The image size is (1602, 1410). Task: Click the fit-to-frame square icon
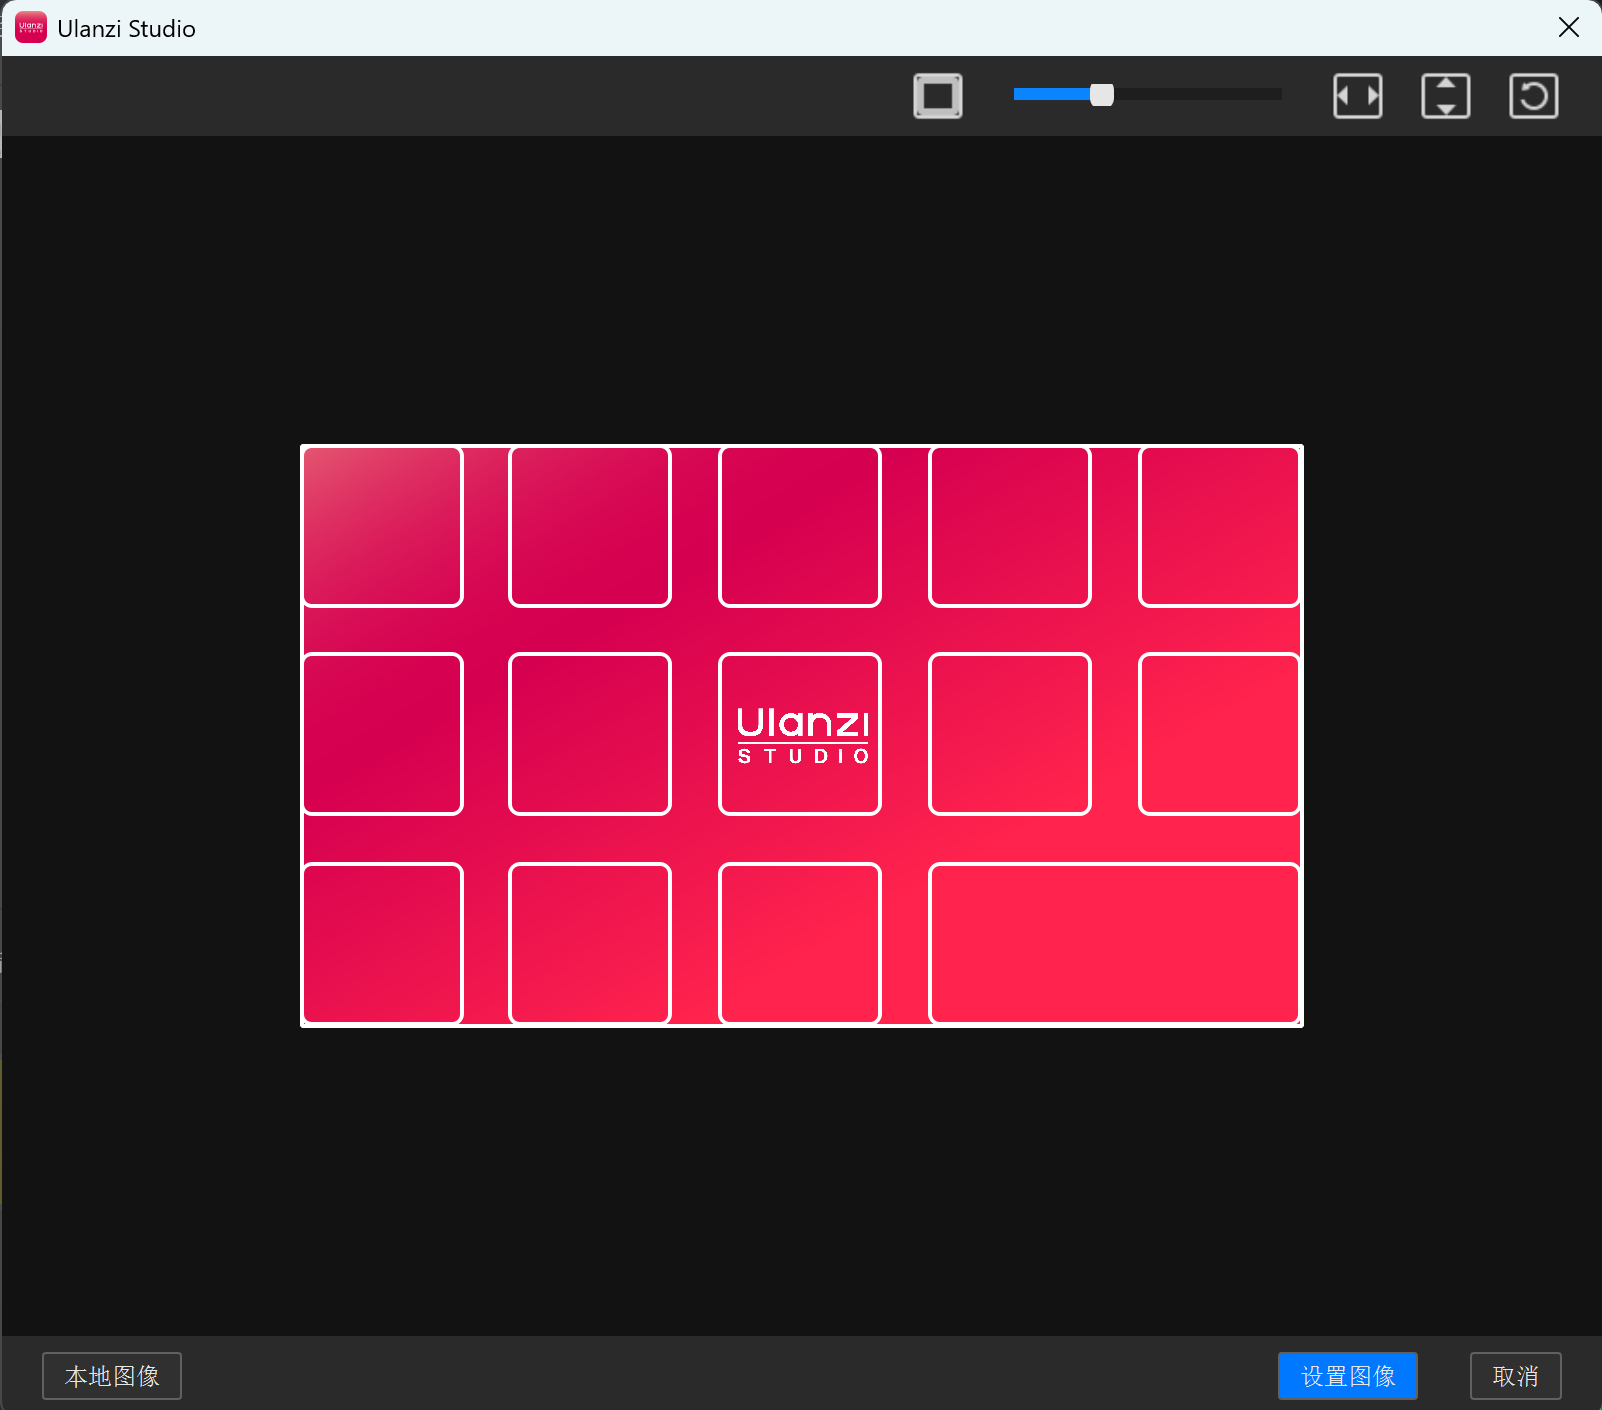pyautogui.click(x=937, y=96)
